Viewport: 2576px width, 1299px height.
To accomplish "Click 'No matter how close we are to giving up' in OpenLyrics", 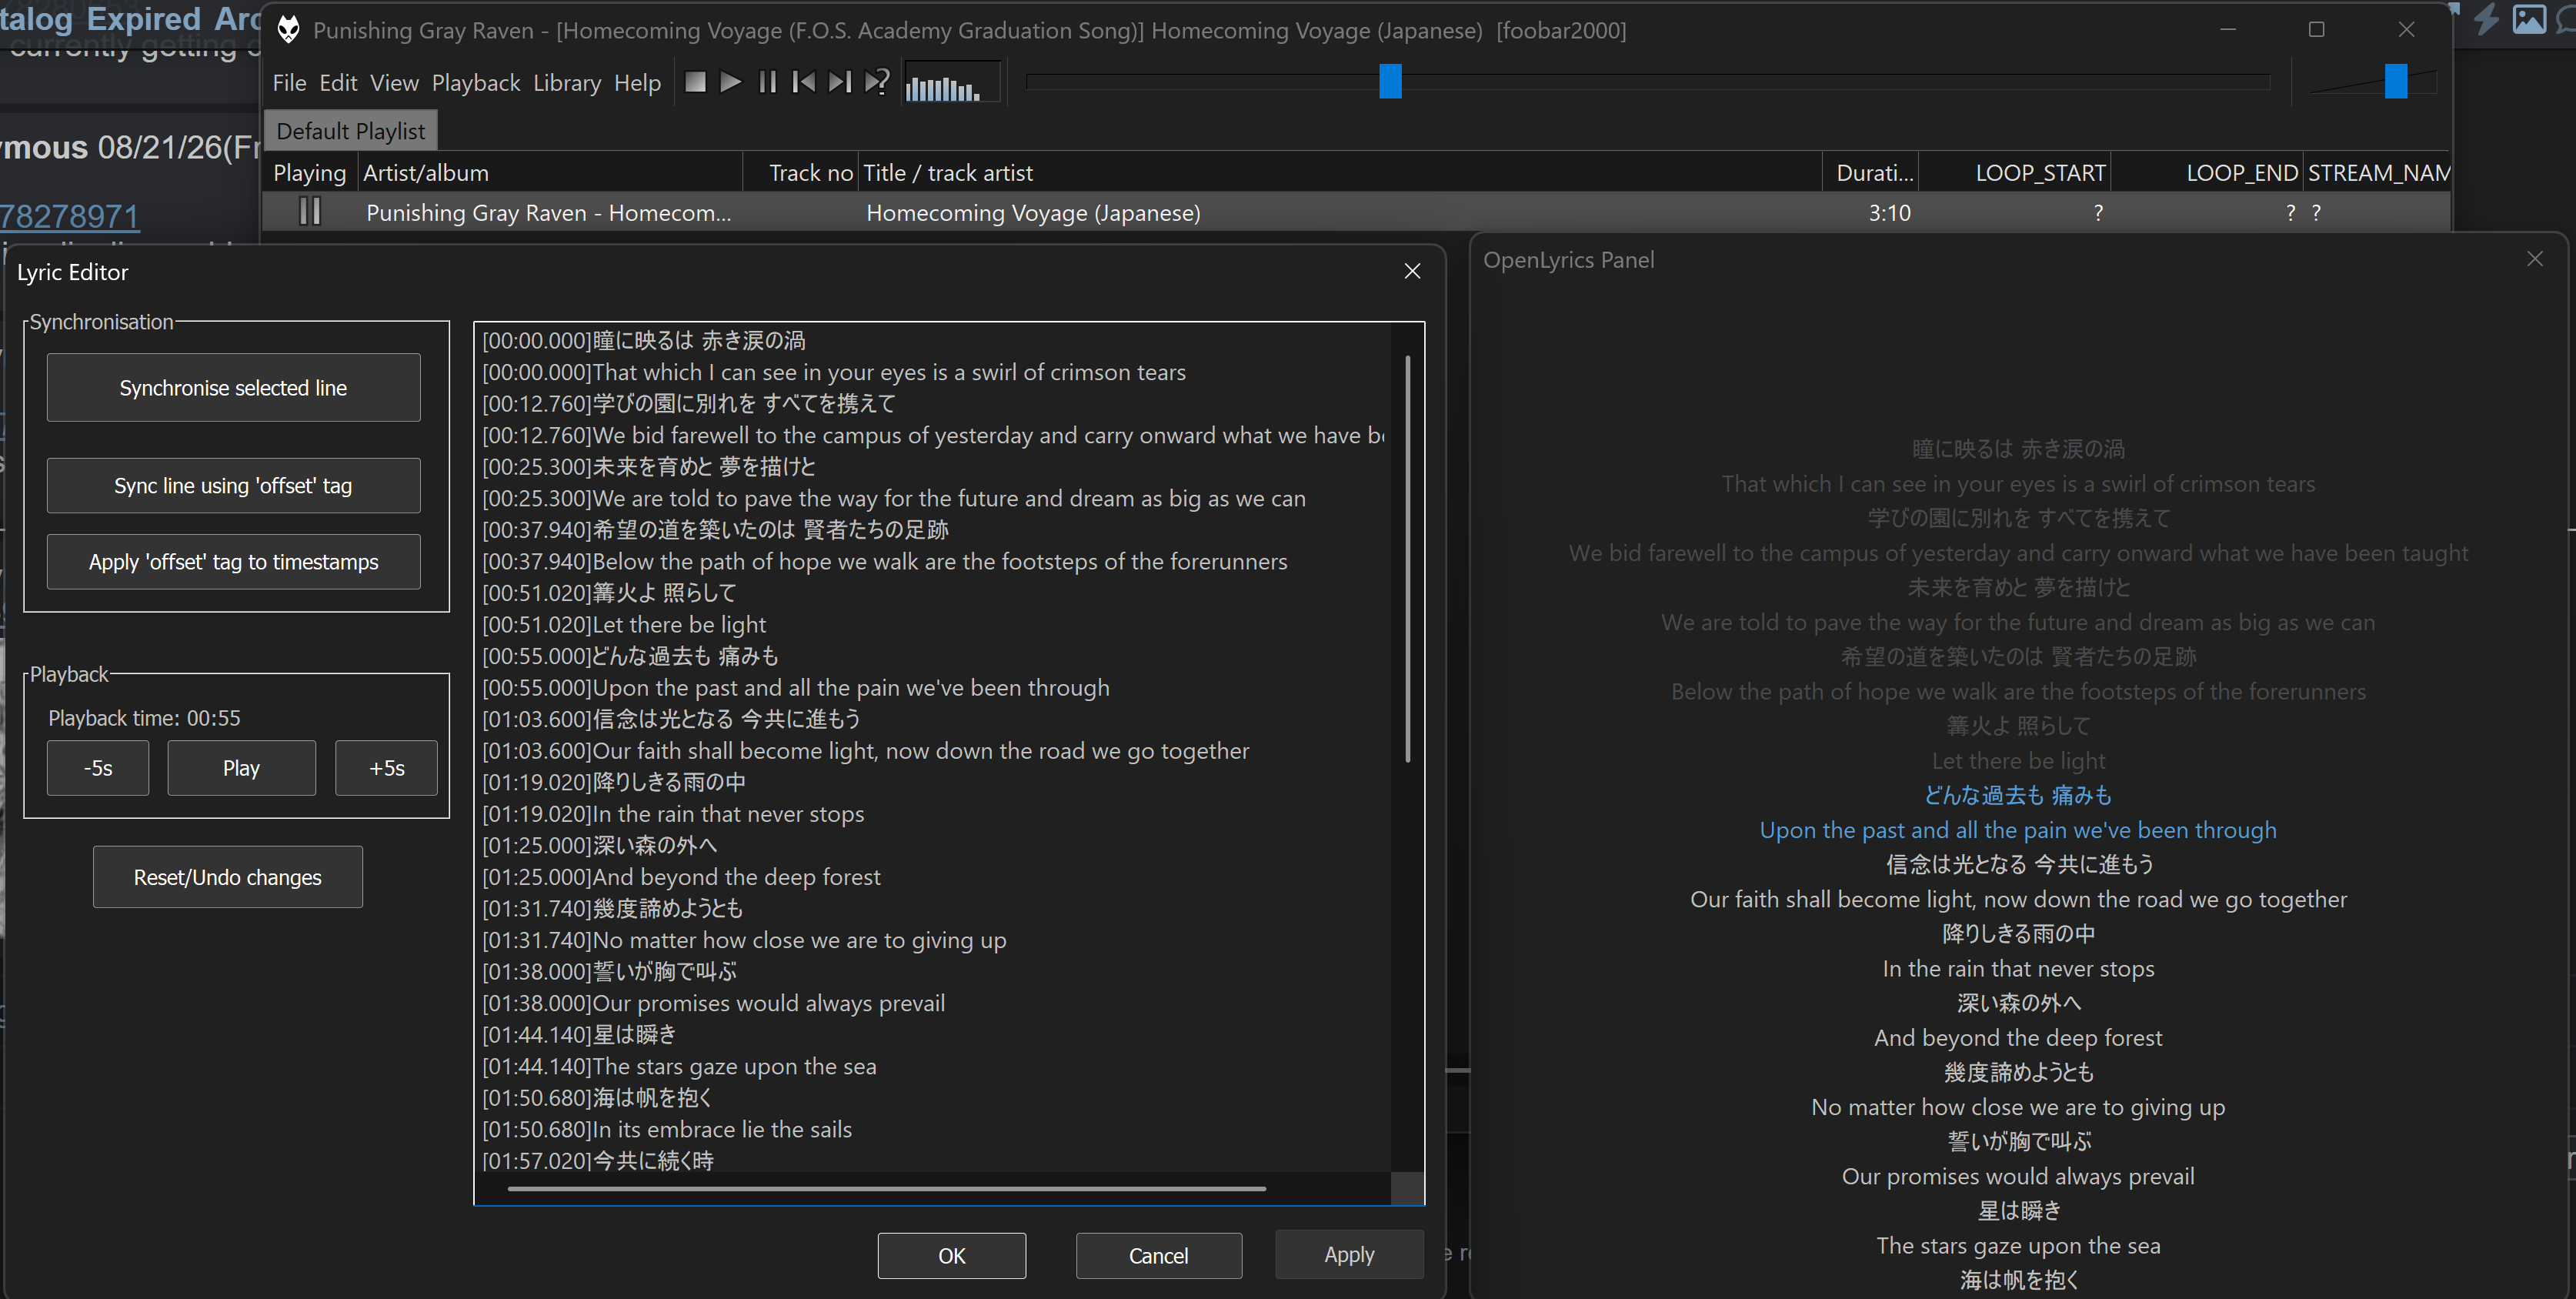I will point(2018,1107).
